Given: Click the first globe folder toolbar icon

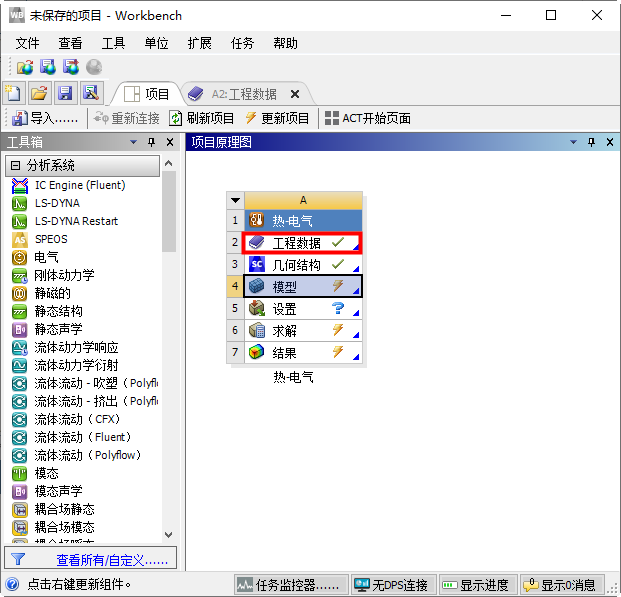Looking at the screenshot, I should 25,67.
